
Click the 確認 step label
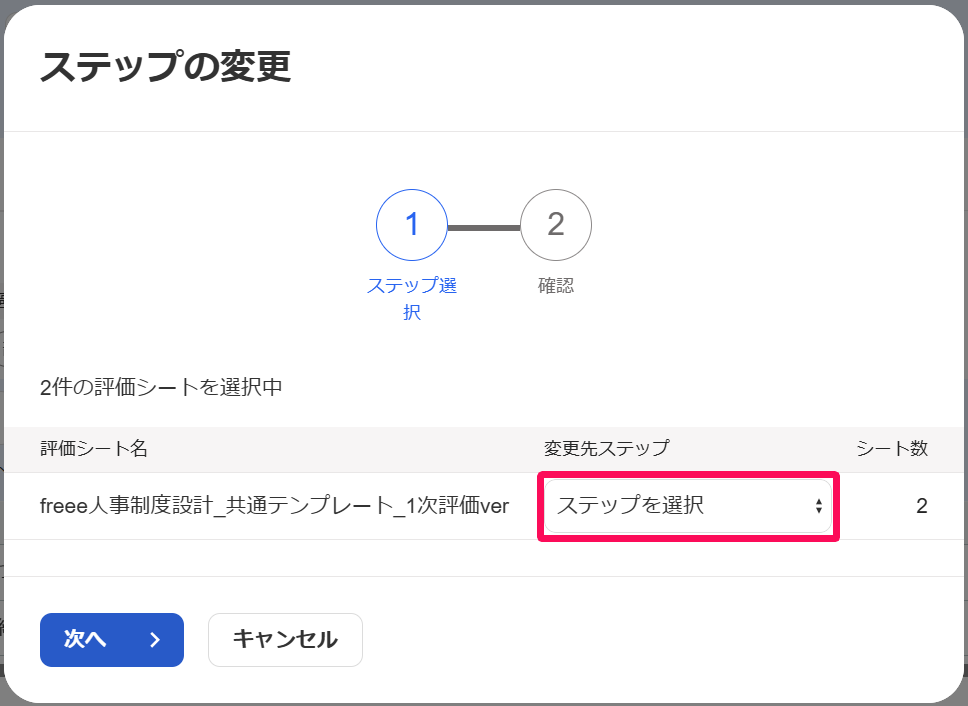[x=556, y=286]
